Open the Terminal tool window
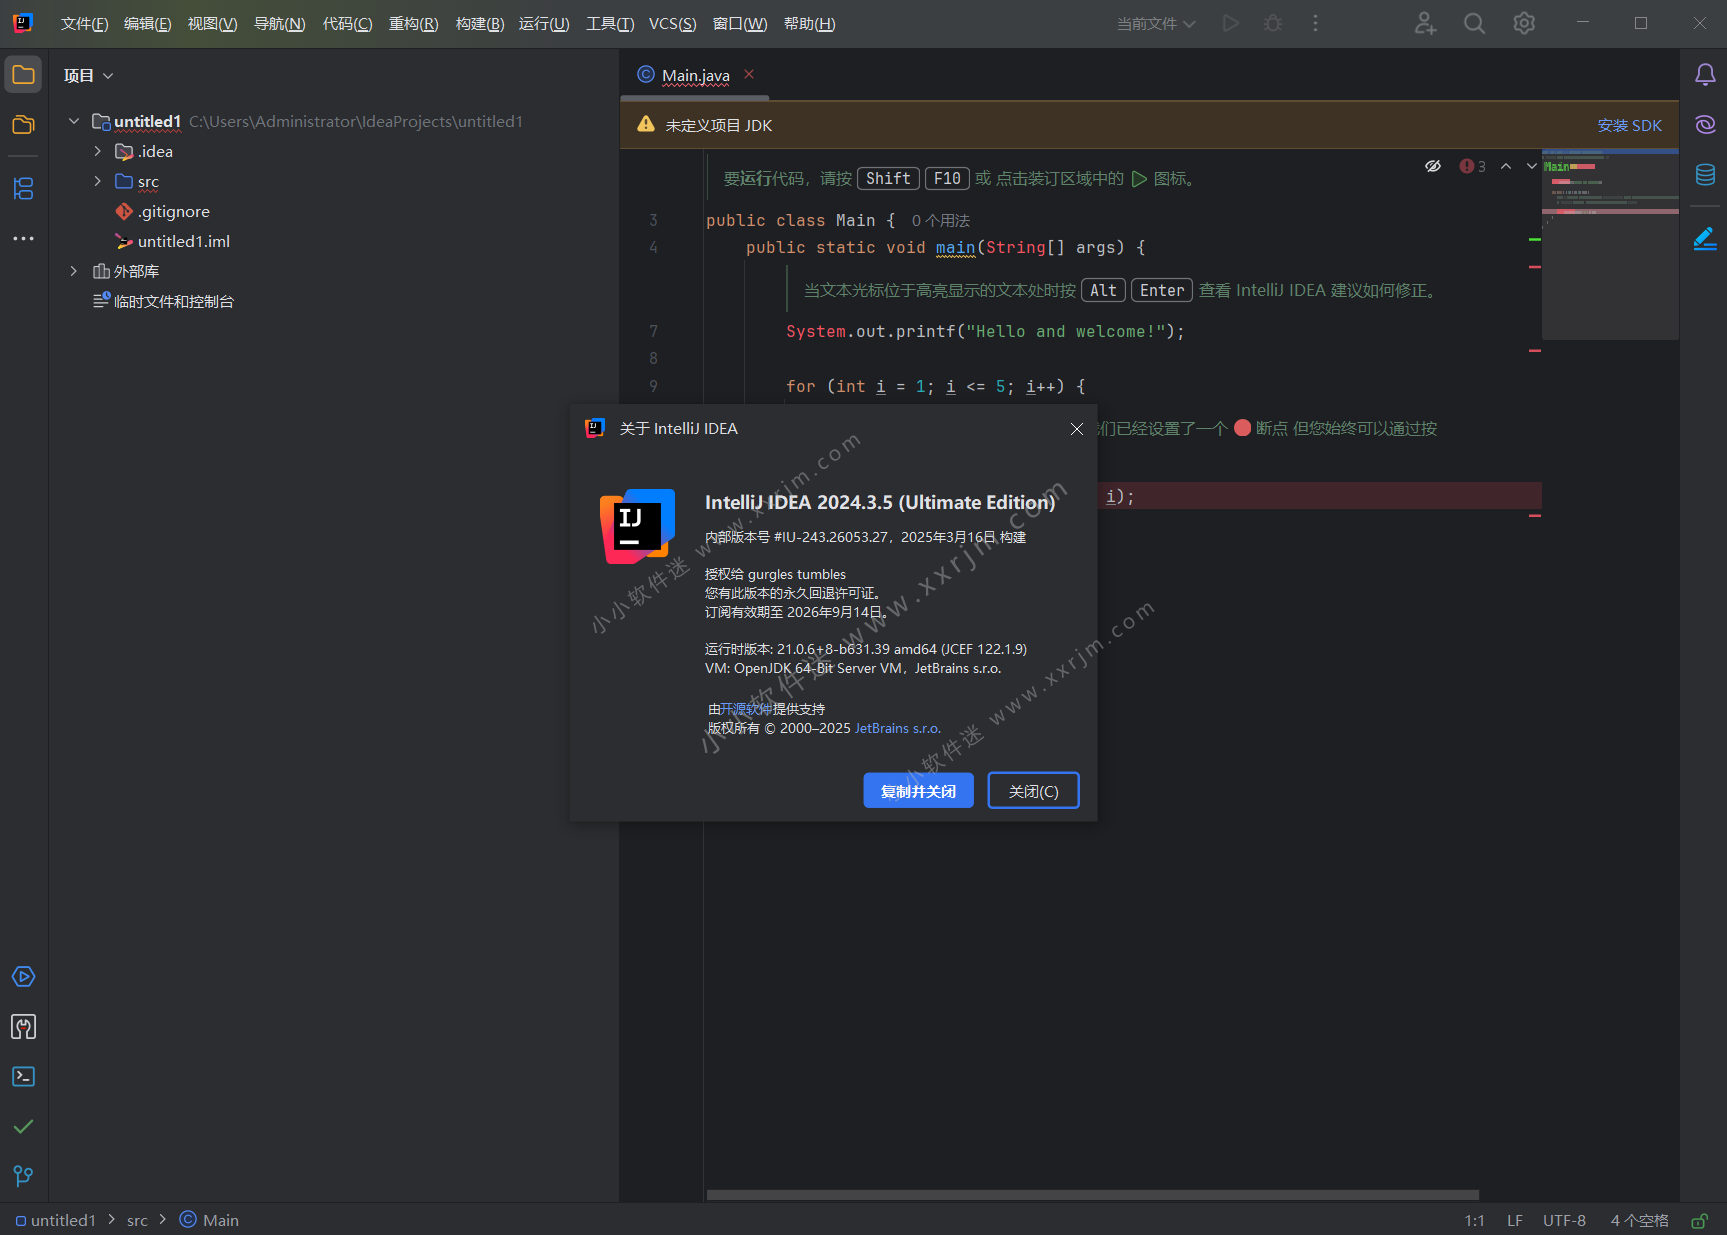This screenshot has width=1727, height=1235. tap(23, 1077)
